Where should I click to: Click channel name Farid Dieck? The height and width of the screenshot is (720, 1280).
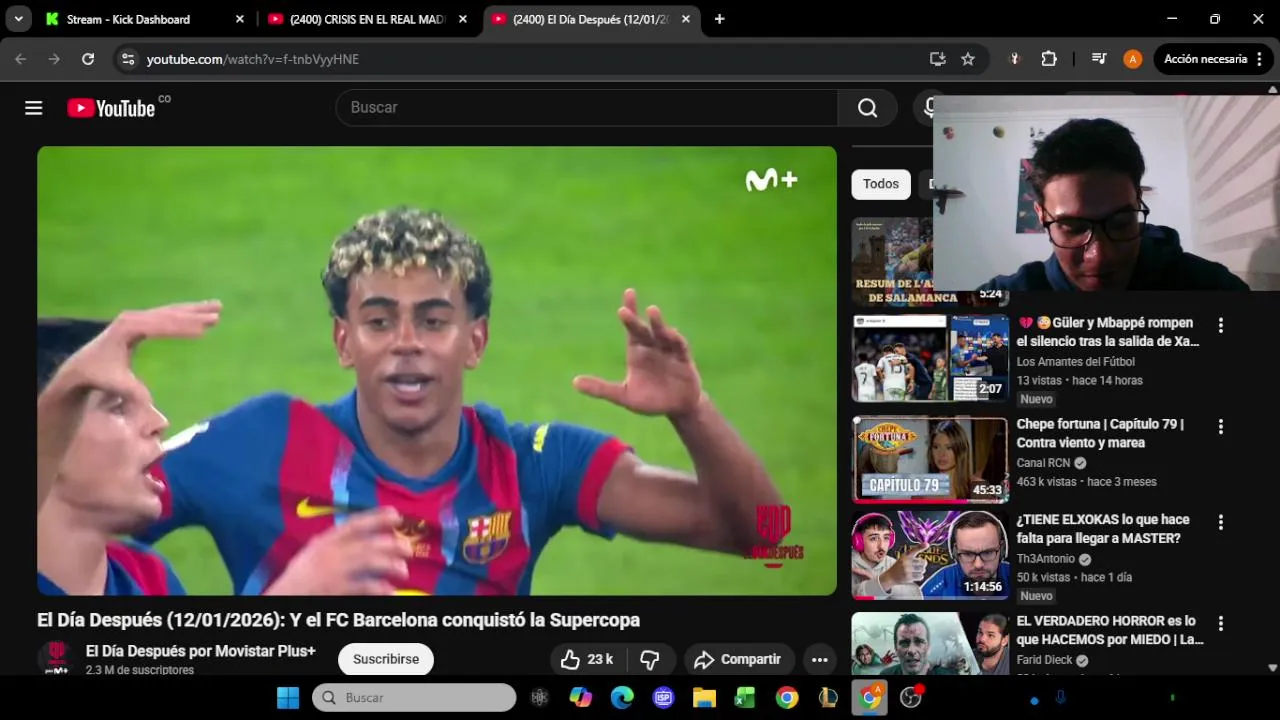pyautogui.click(x=1044, y=660)
